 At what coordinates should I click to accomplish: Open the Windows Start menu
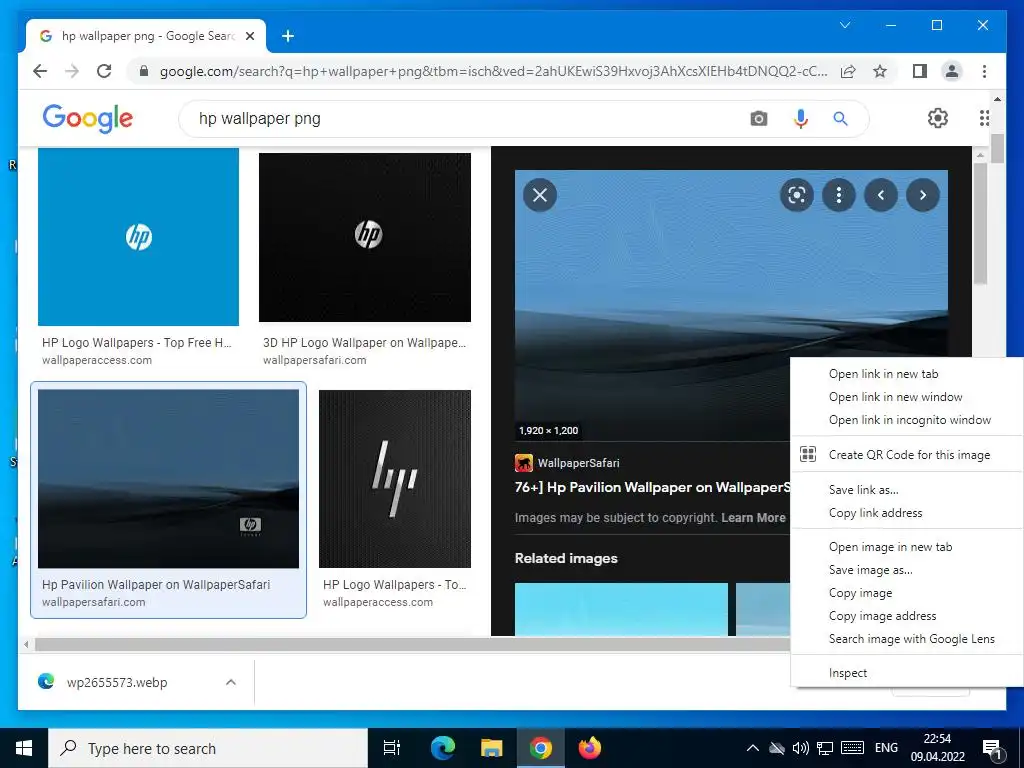click(24, 748)
